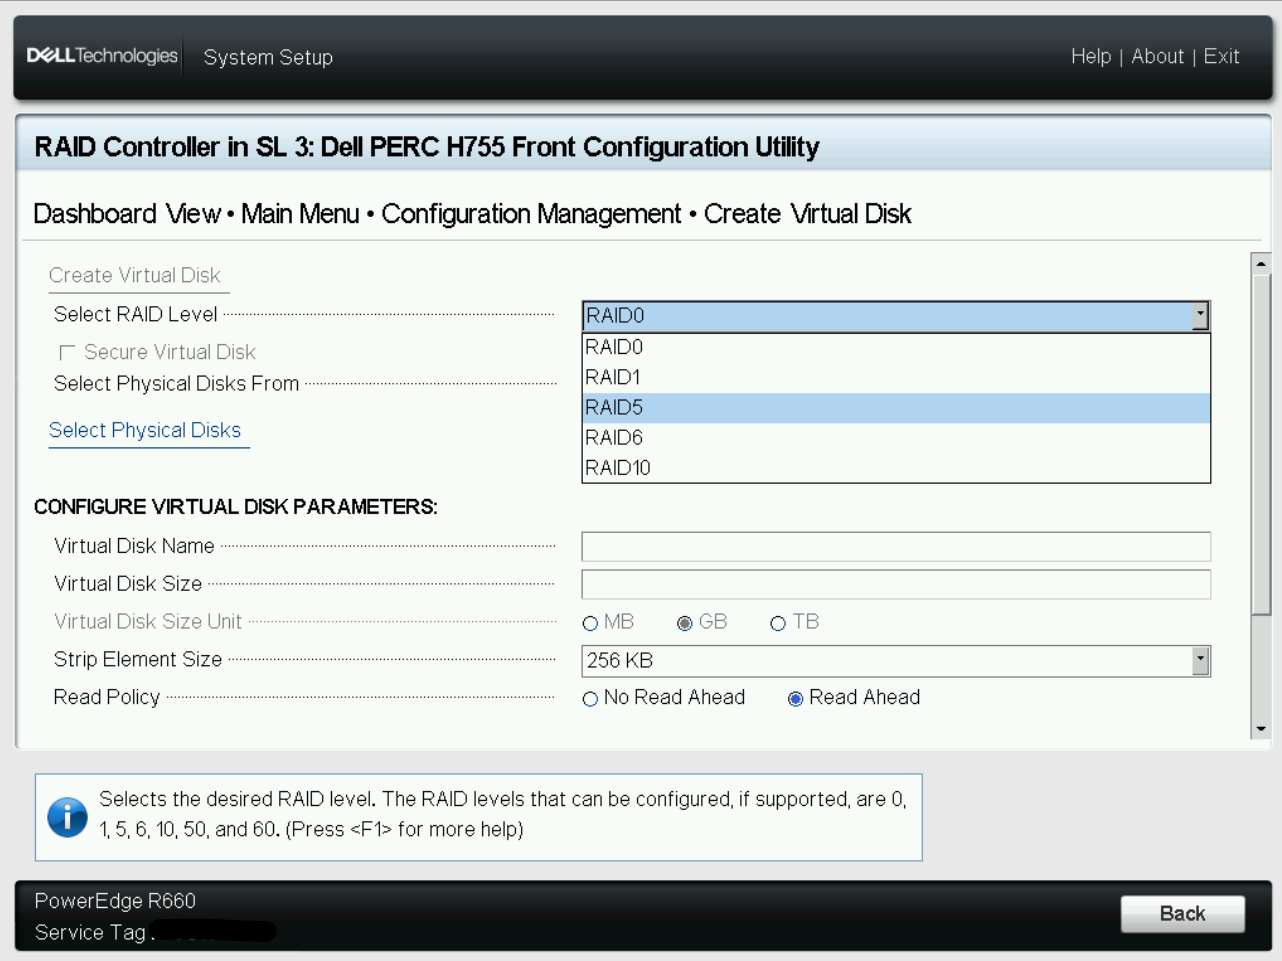Click Exit in the header
Screen dimensions: 1282x961
pos(1221,57)
